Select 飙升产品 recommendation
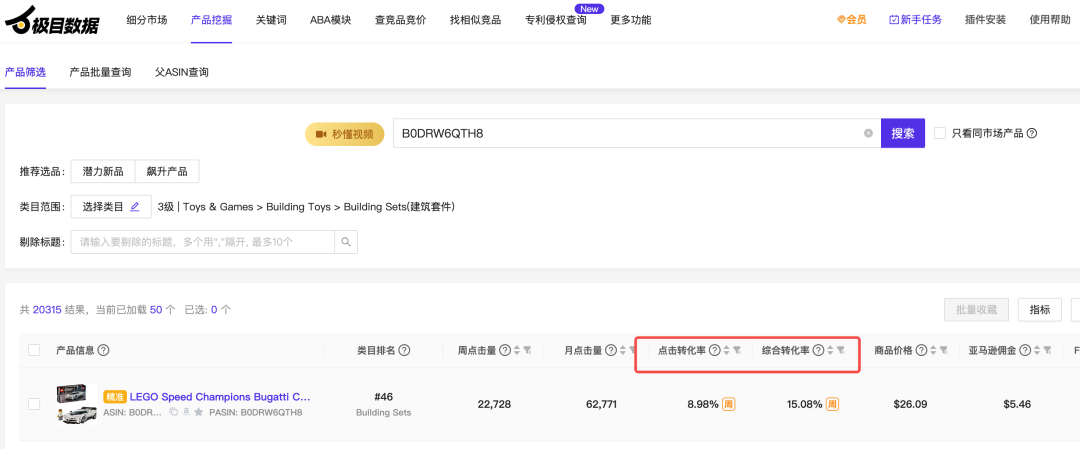Screen dimensions: 1080x449 (x=167, y=171)
